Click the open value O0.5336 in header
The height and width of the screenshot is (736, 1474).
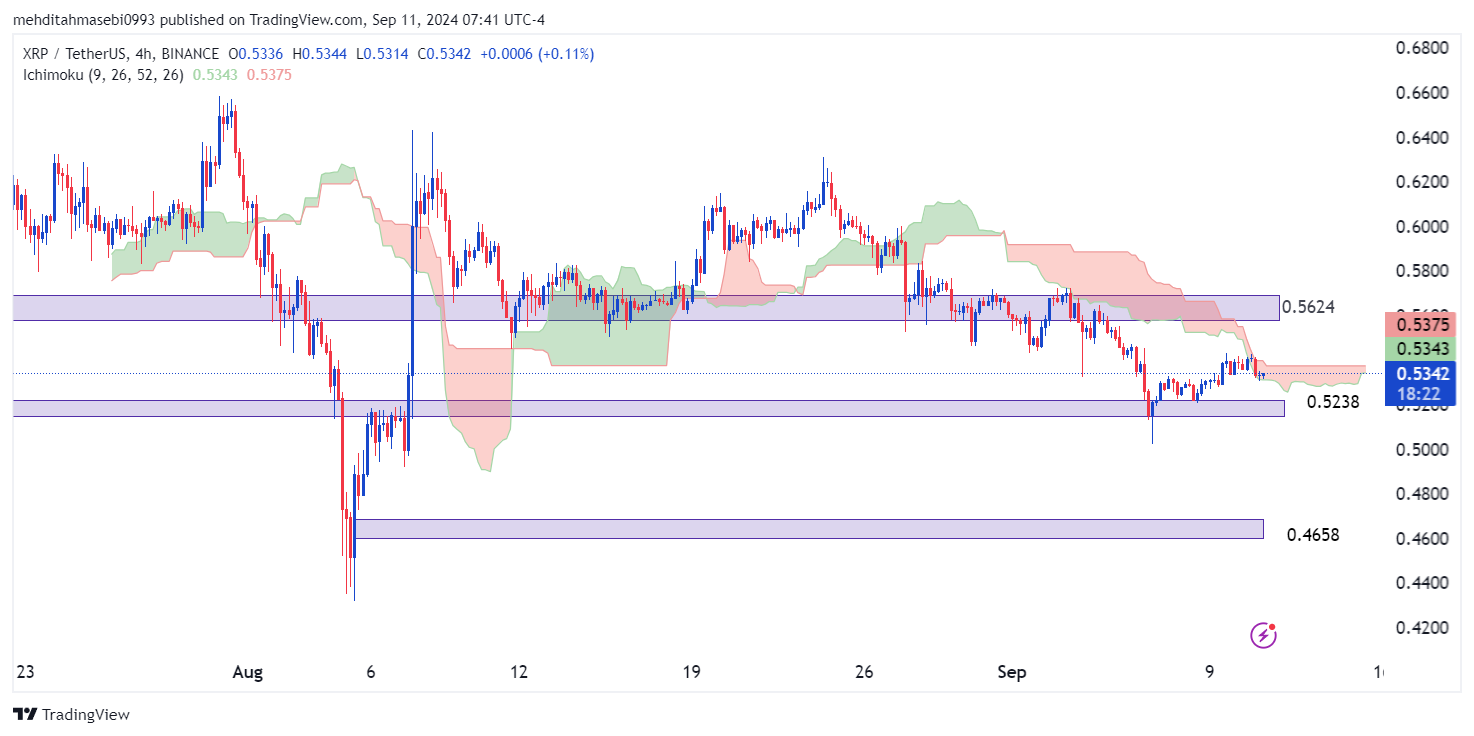pos(255,54)
